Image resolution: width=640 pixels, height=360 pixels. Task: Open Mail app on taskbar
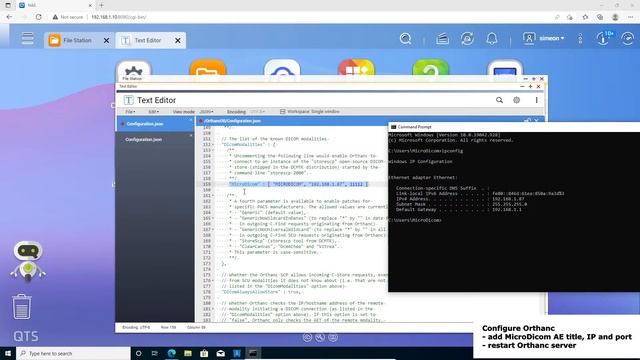coord(220,353)
